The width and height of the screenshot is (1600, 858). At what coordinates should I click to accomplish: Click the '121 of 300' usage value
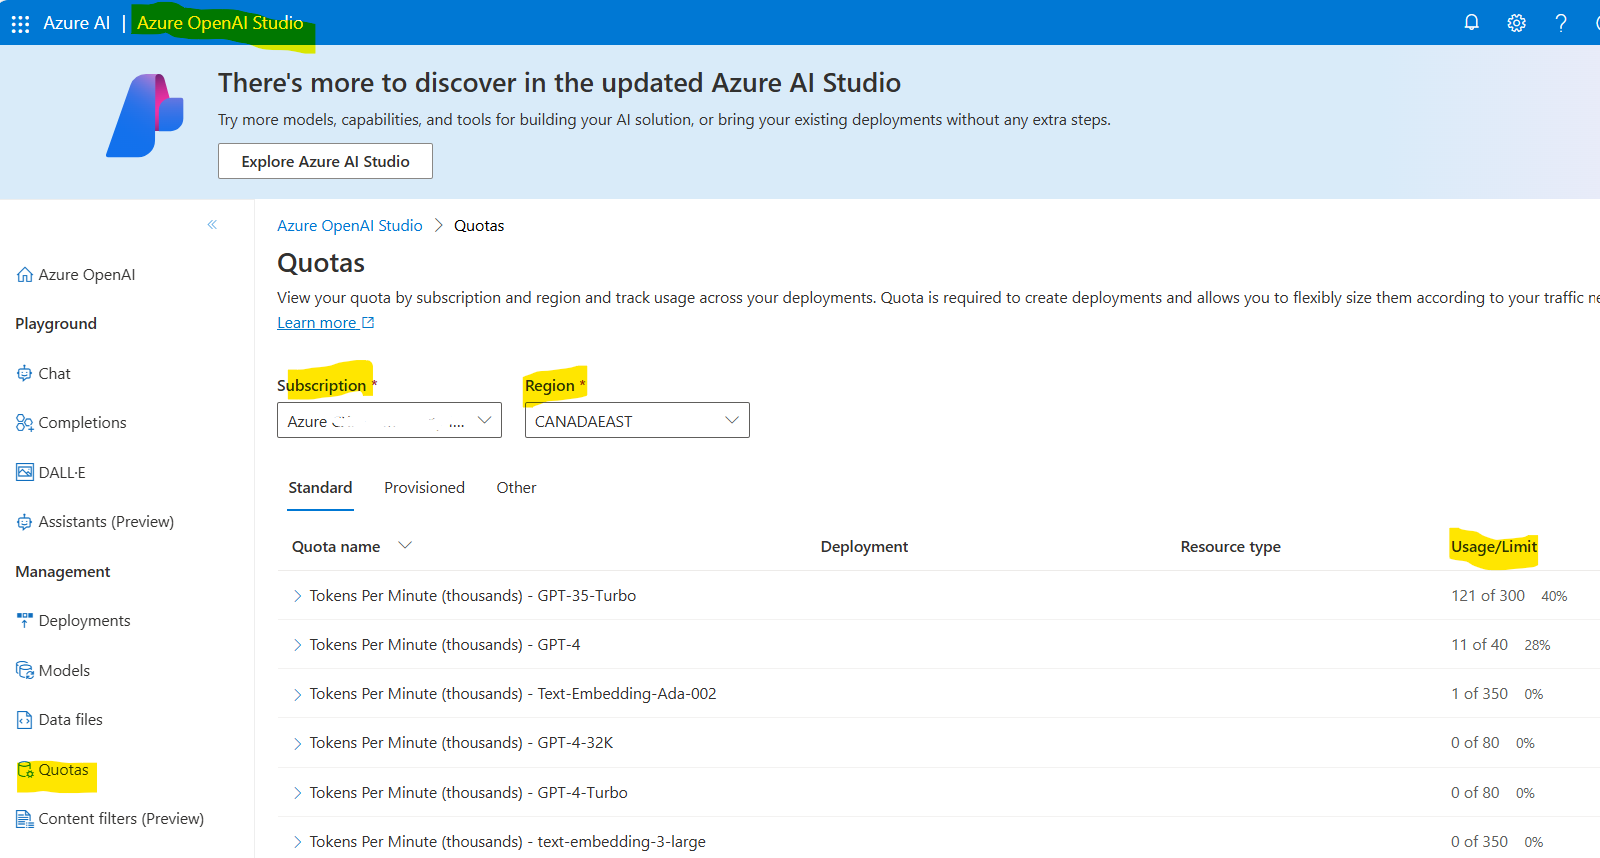[x=1488, y=596]
